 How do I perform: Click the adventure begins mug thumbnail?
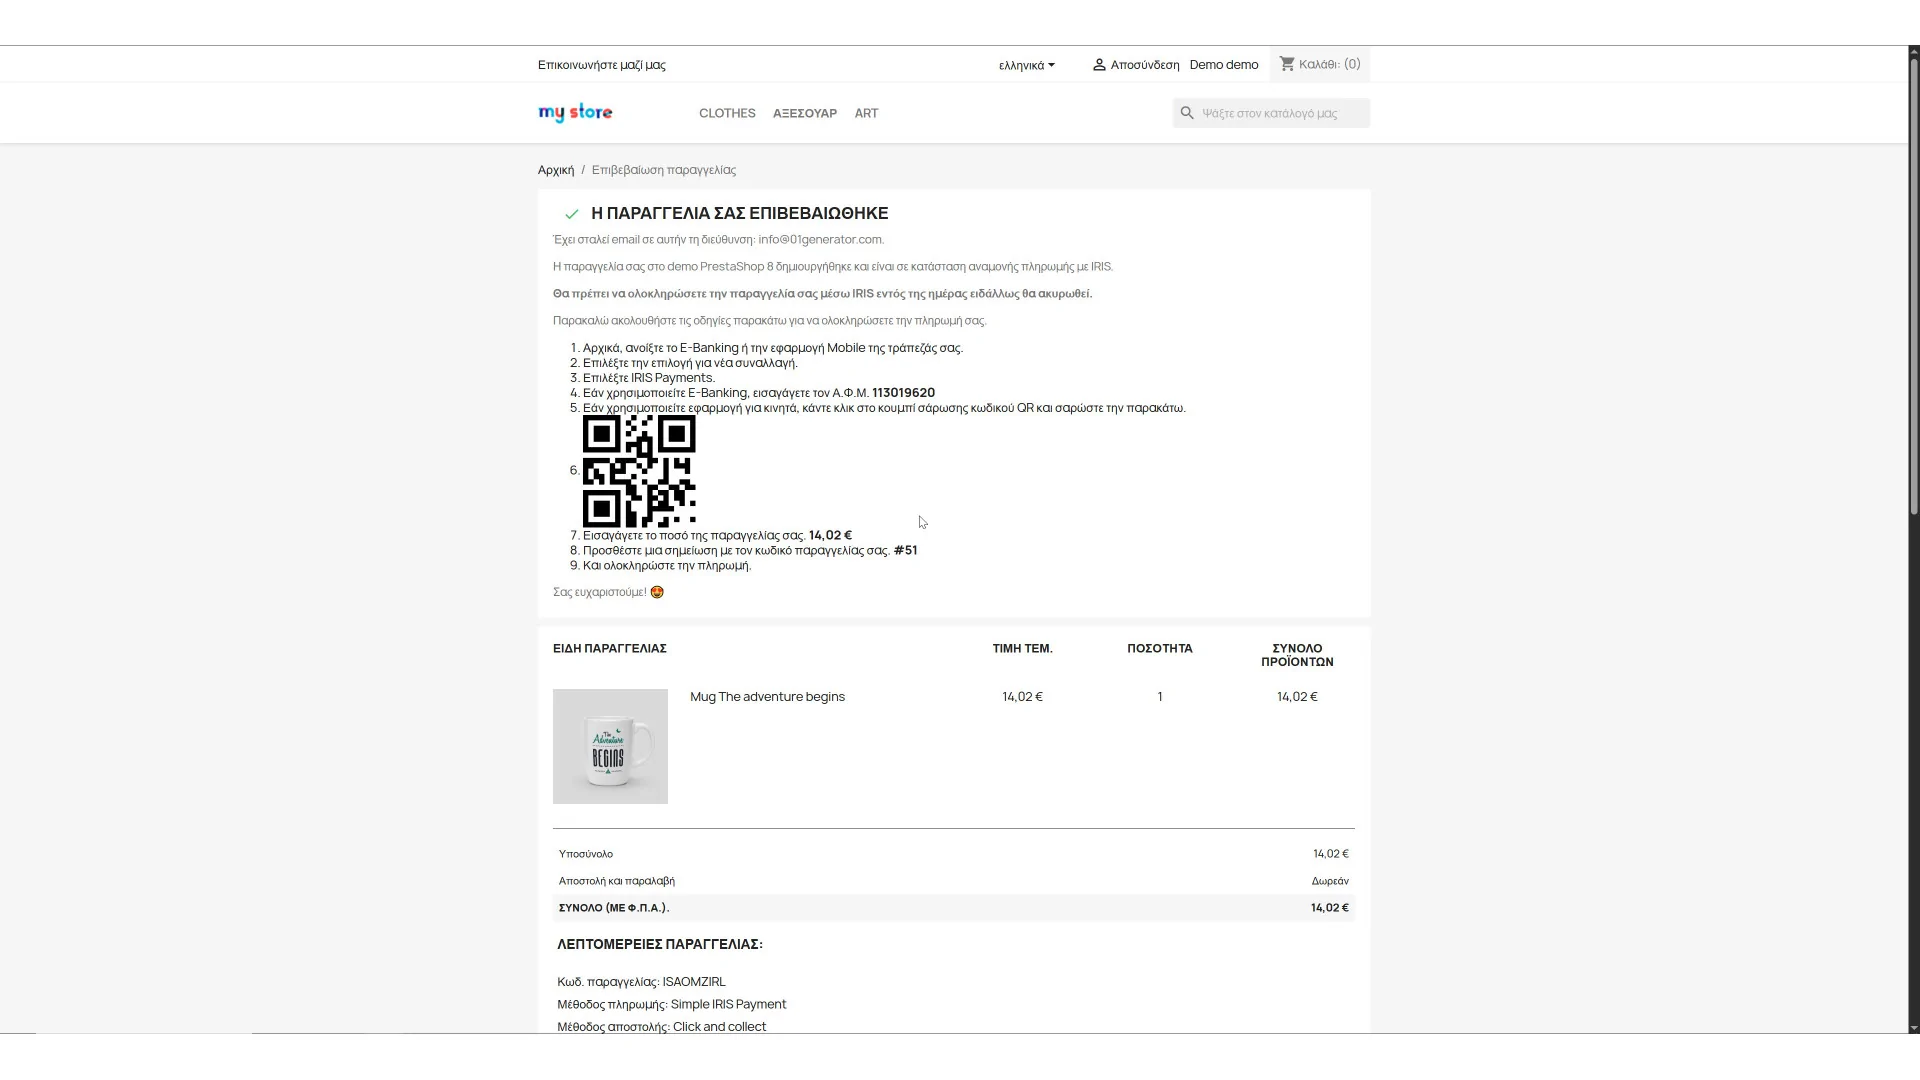point(610,746)
